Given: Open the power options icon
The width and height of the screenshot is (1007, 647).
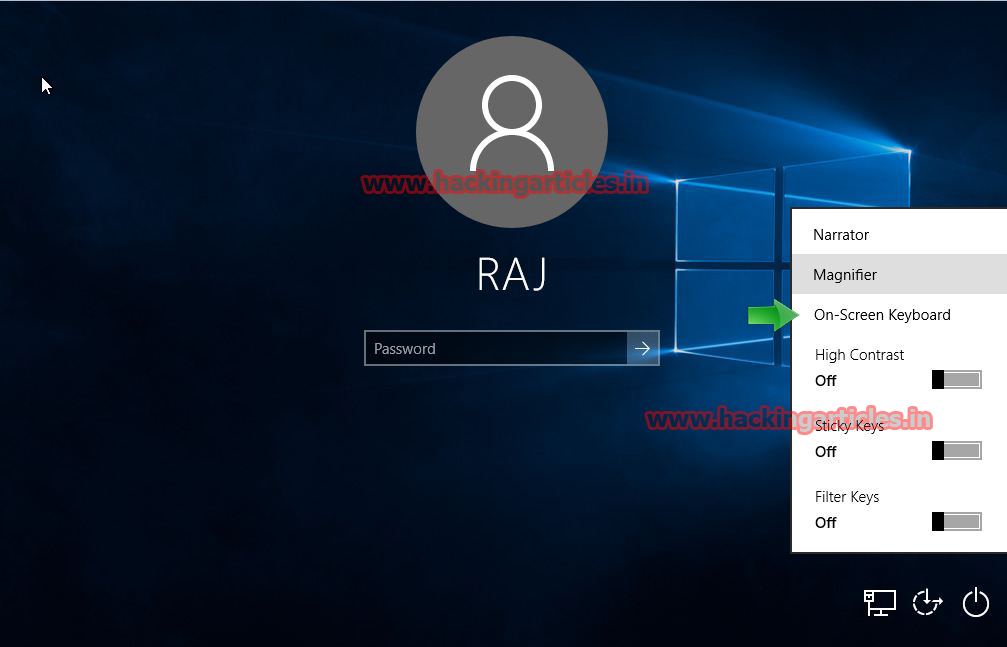Looking at the screenshot, I should click(976, 603).
